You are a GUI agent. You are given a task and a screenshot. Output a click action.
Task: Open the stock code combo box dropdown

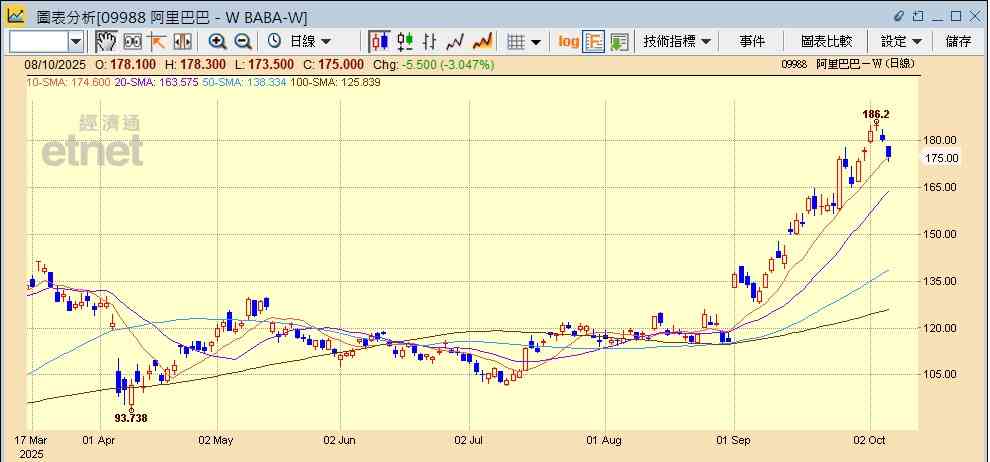click(x=76, y=41)
